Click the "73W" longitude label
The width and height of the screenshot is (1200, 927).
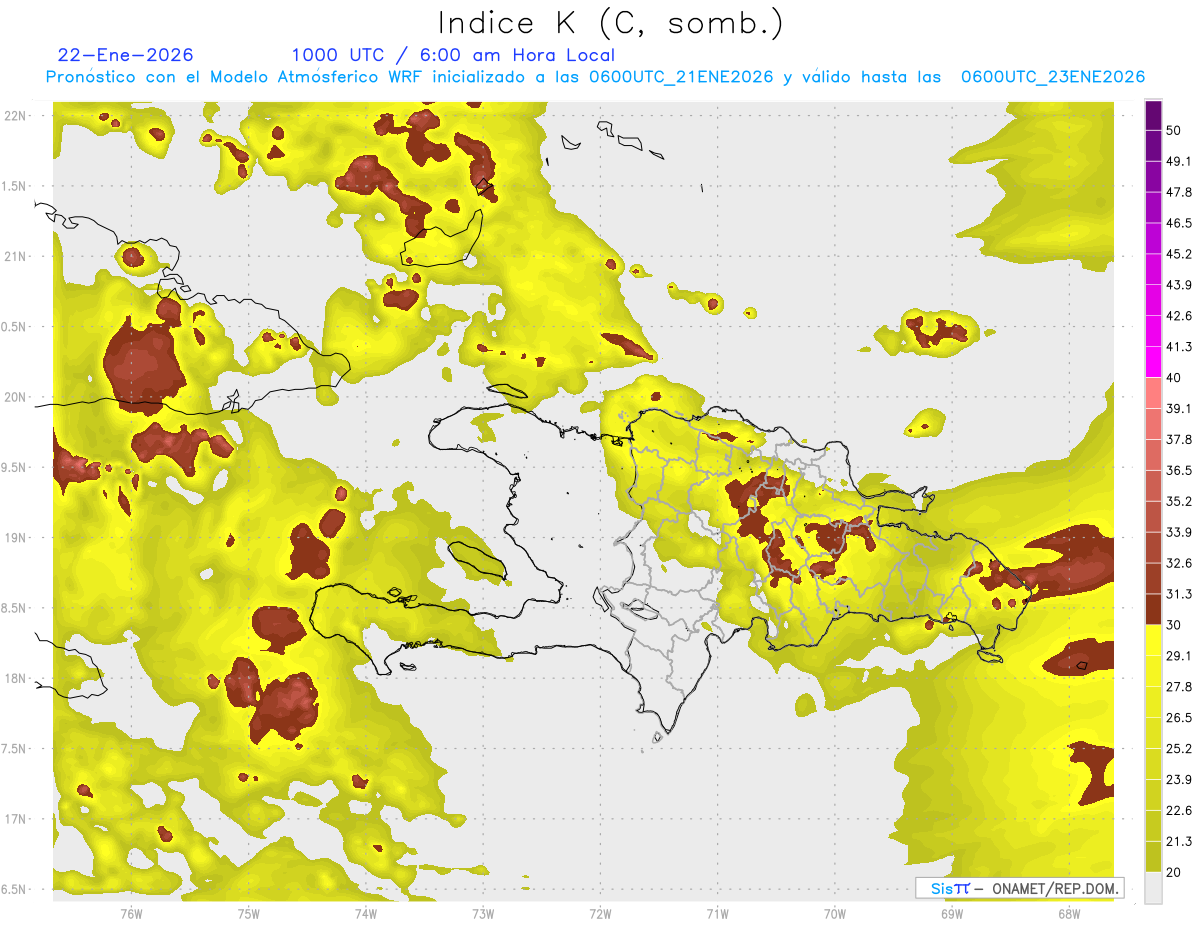coord(483,913)
